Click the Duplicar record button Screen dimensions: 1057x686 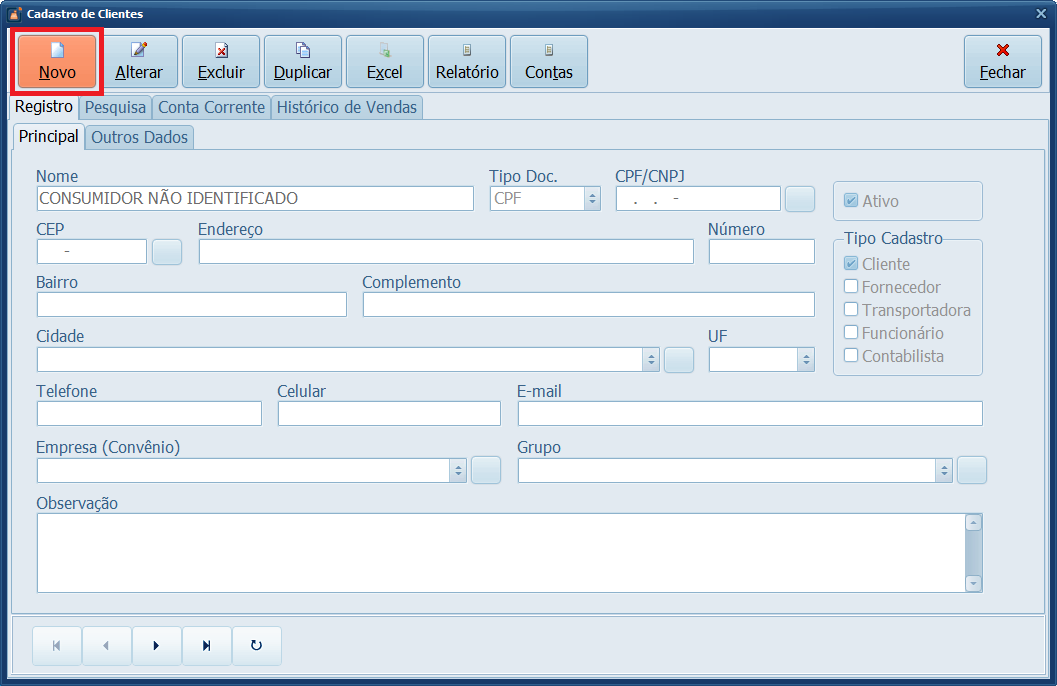coord(303,62)
